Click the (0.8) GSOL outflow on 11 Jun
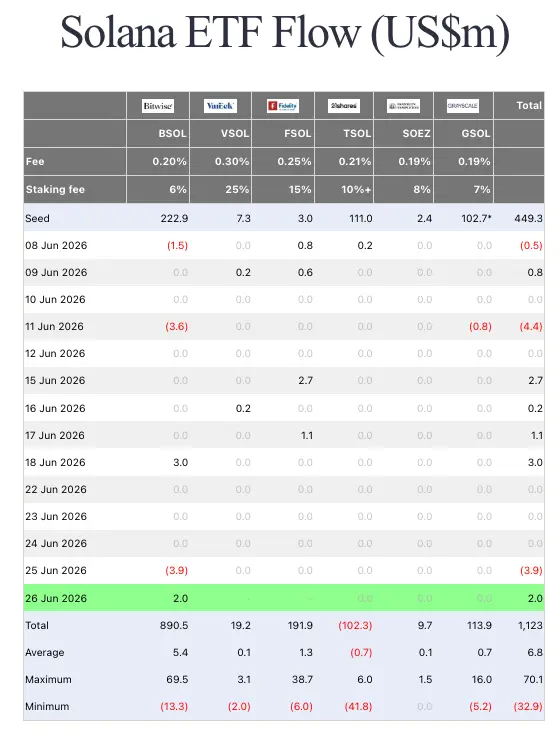Image resolution: width=559 pixels, height=734 pixels. 480,326
